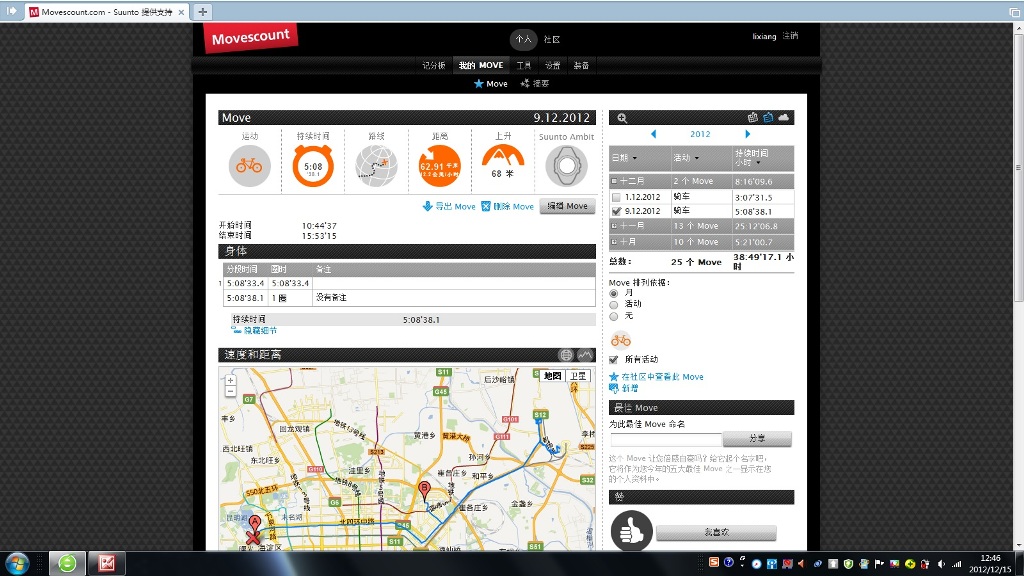Select the 活动 sort radio button

click(614, 304)
